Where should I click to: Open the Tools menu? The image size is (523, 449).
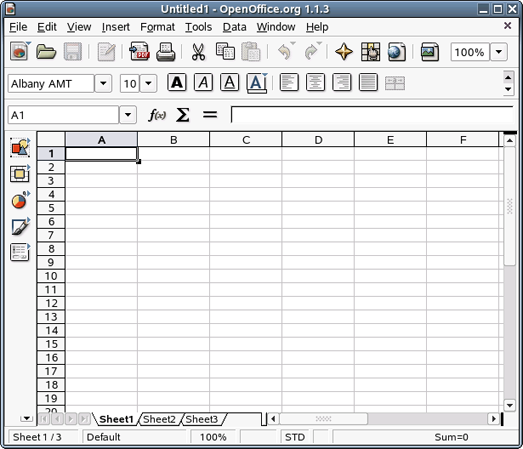(198, 27)
